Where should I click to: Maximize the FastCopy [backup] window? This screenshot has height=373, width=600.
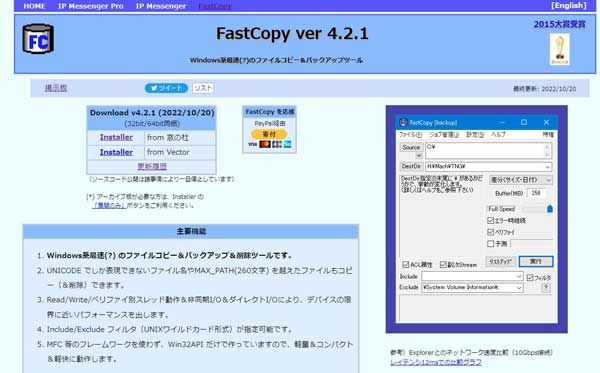pos(524,122)
